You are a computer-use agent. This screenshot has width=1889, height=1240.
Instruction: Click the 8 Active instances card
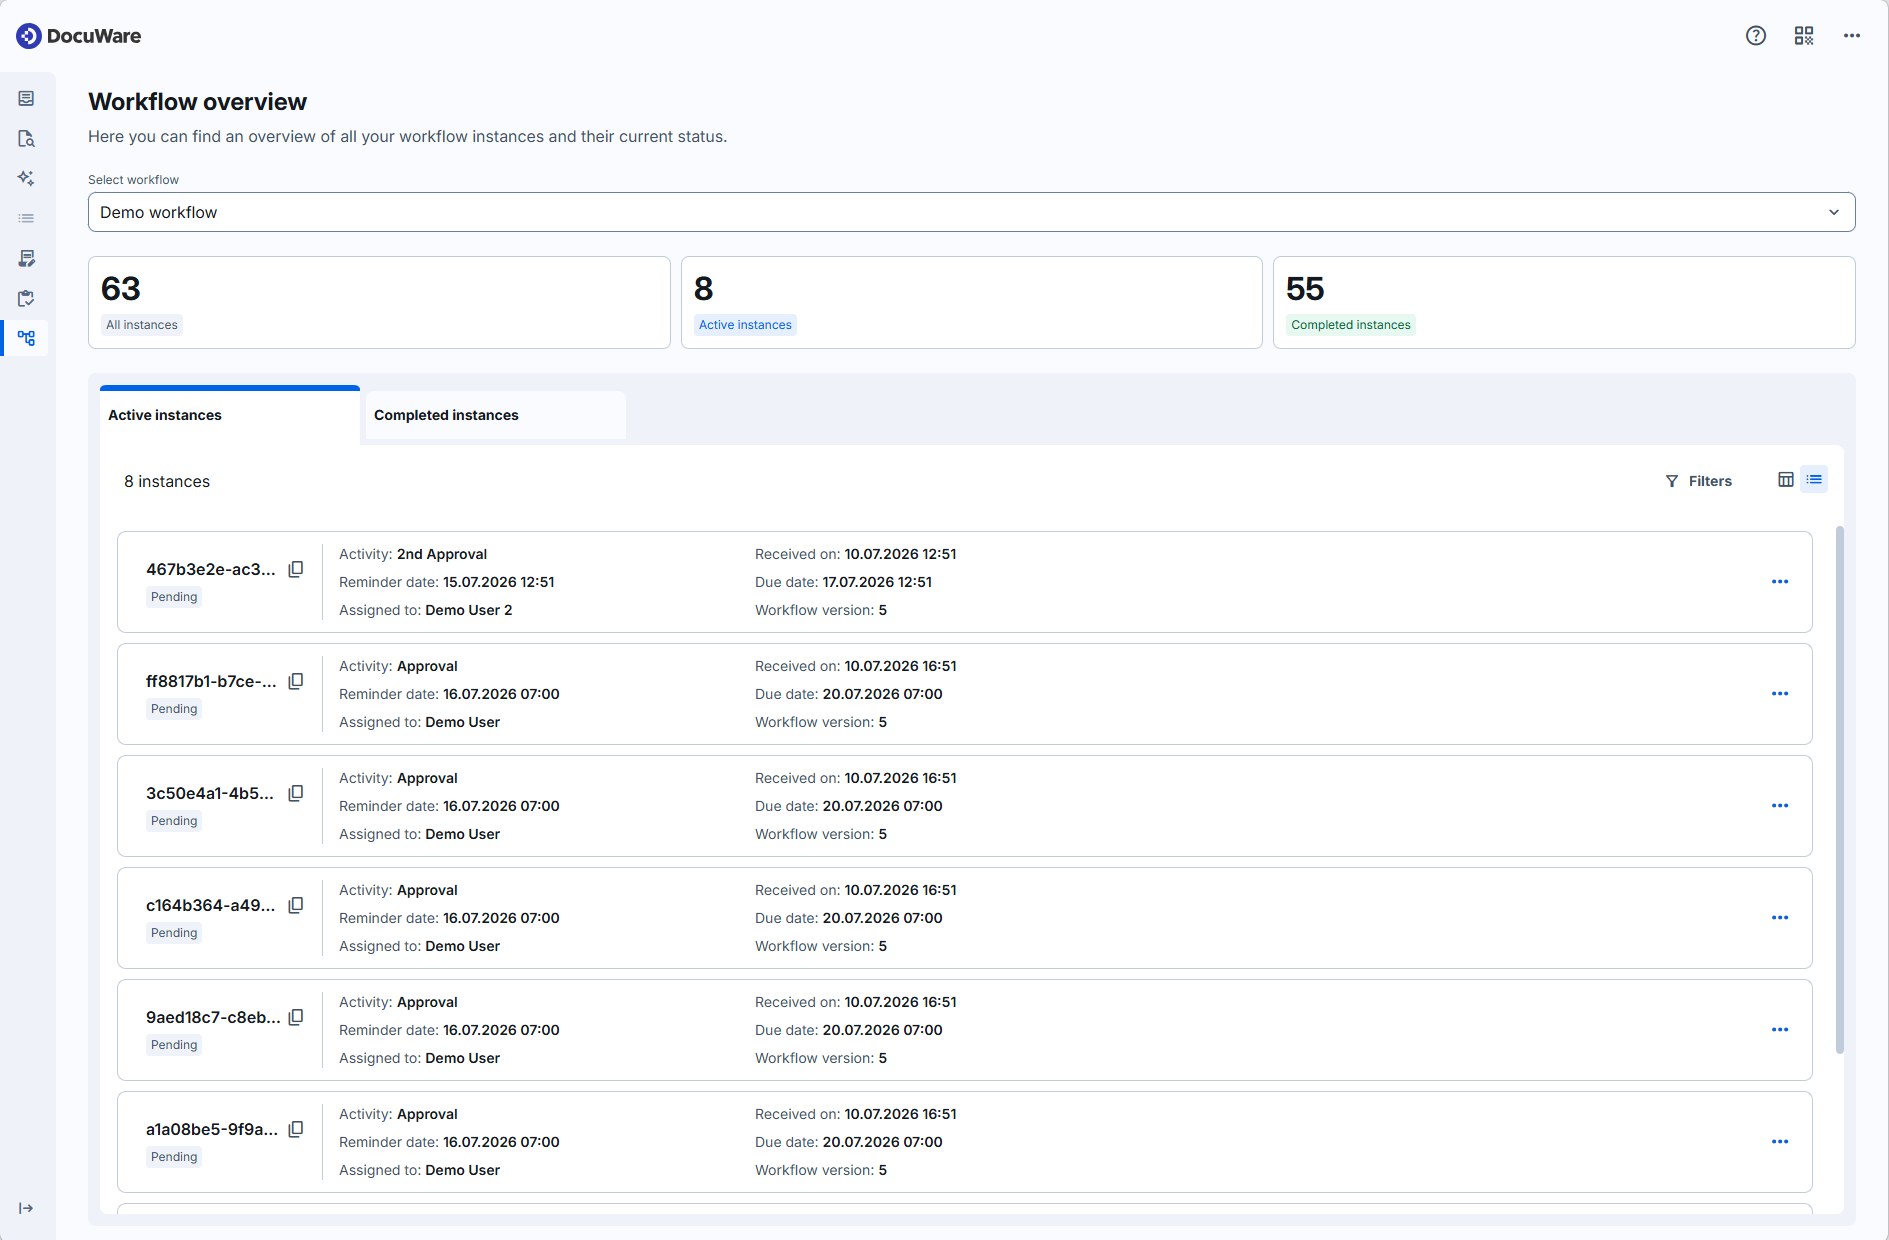click(x=972, y=303)
